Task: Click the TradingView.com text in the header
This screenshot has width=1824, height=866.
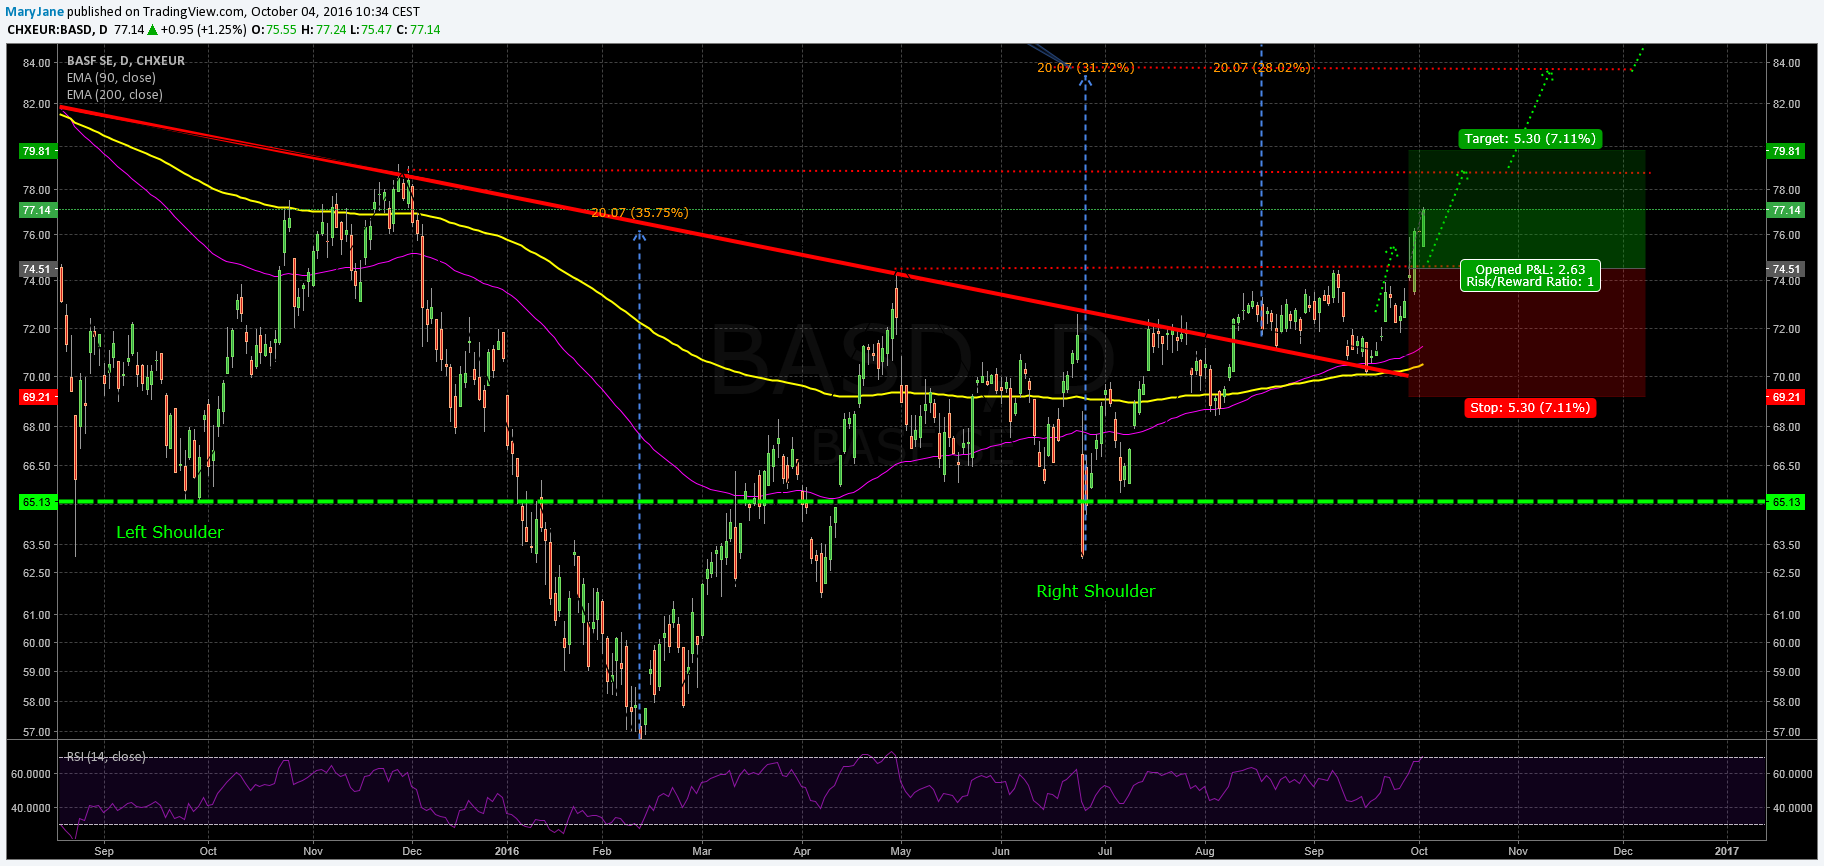Action: [194, 12]
